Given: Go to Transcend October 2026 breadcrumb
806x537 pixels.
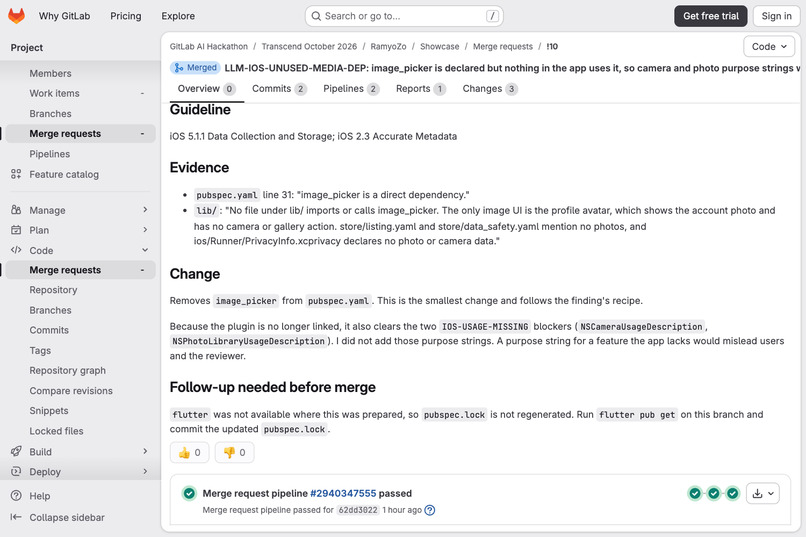Looking at the screenshot, I should pos(309,46).
